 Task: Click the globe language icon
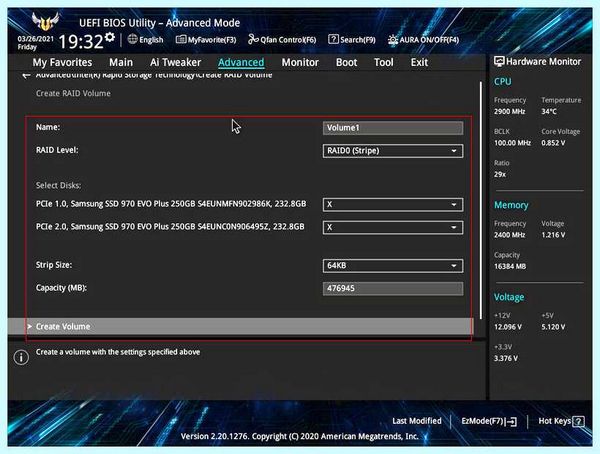pyautogui.click(x=132, y=39)
